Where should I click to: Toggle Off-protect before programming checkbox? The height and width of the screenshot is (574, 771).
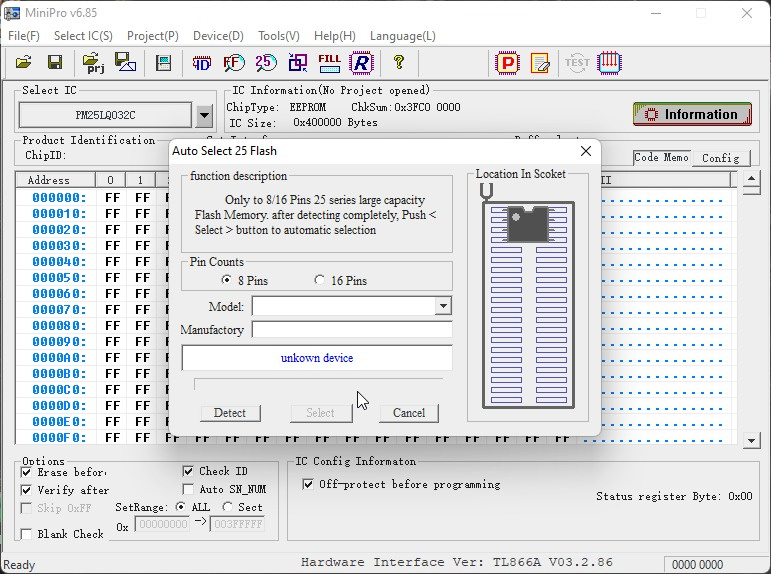[x=308, y=485]
